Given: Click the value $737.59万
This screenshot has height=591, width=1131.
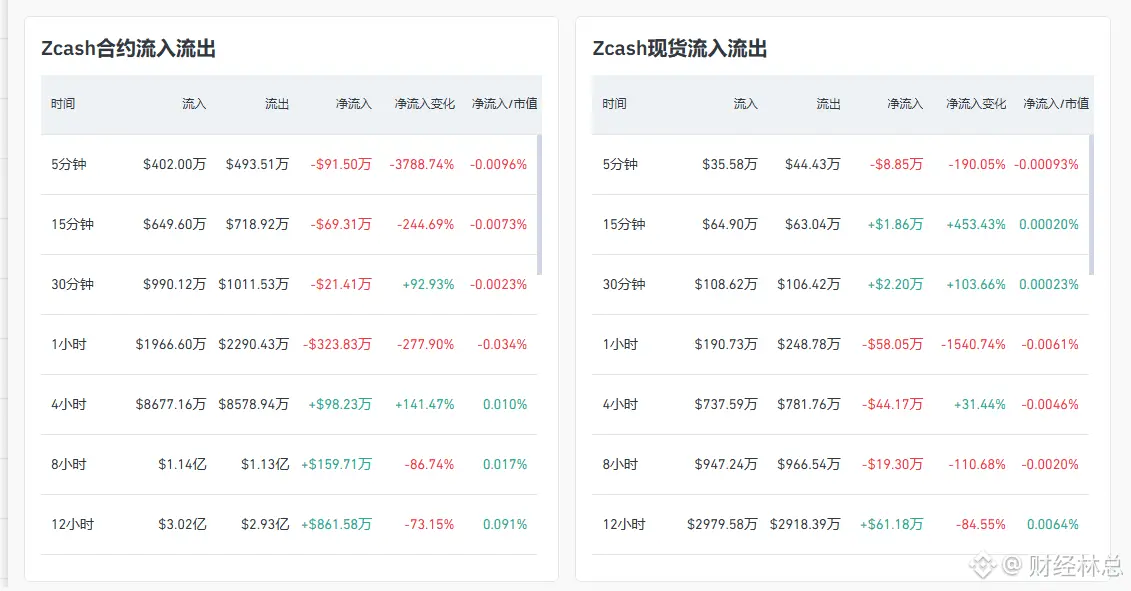Looking at the screenshot, I should pyautogui.click(x=726, y=404).
